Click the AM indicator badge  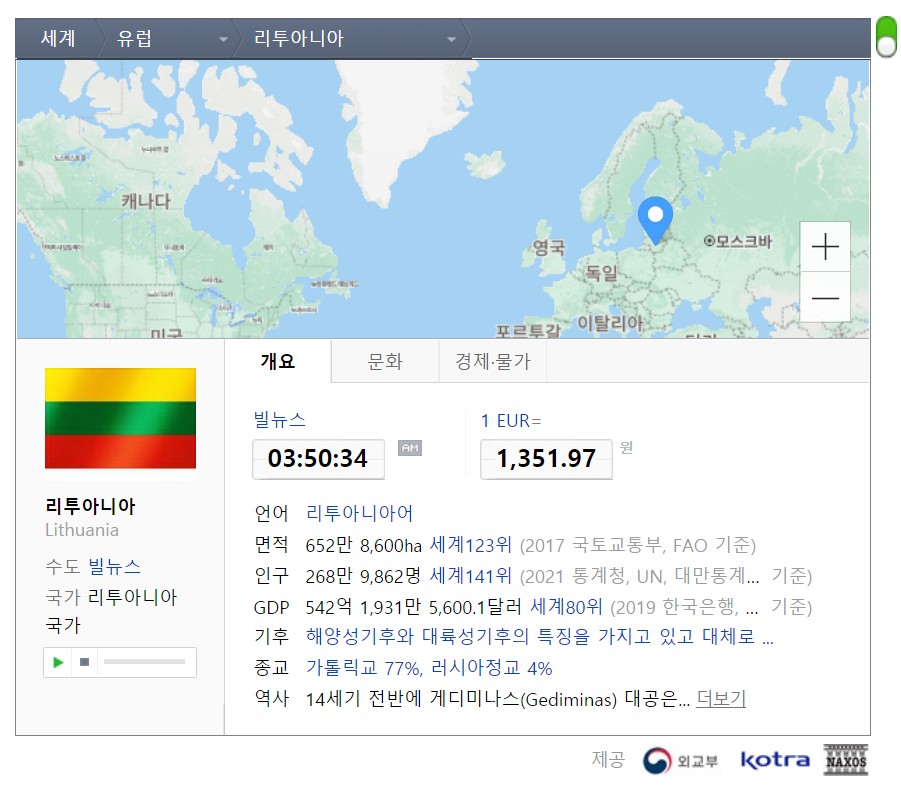[410, 448]
